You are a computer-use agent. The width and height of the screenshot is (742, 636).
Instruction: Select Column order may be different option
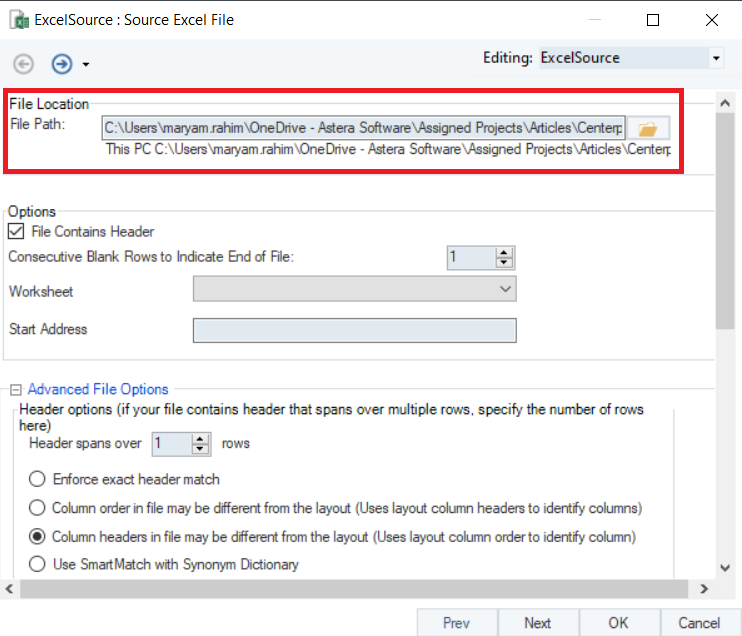pos(38,508)
